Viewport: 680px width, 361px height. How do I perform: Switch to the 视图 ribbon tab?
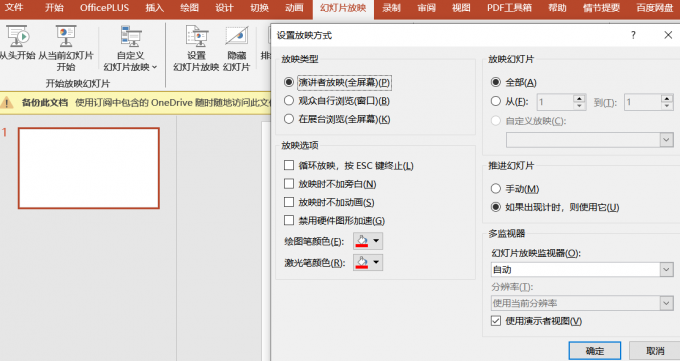click(x=461, y=8)
